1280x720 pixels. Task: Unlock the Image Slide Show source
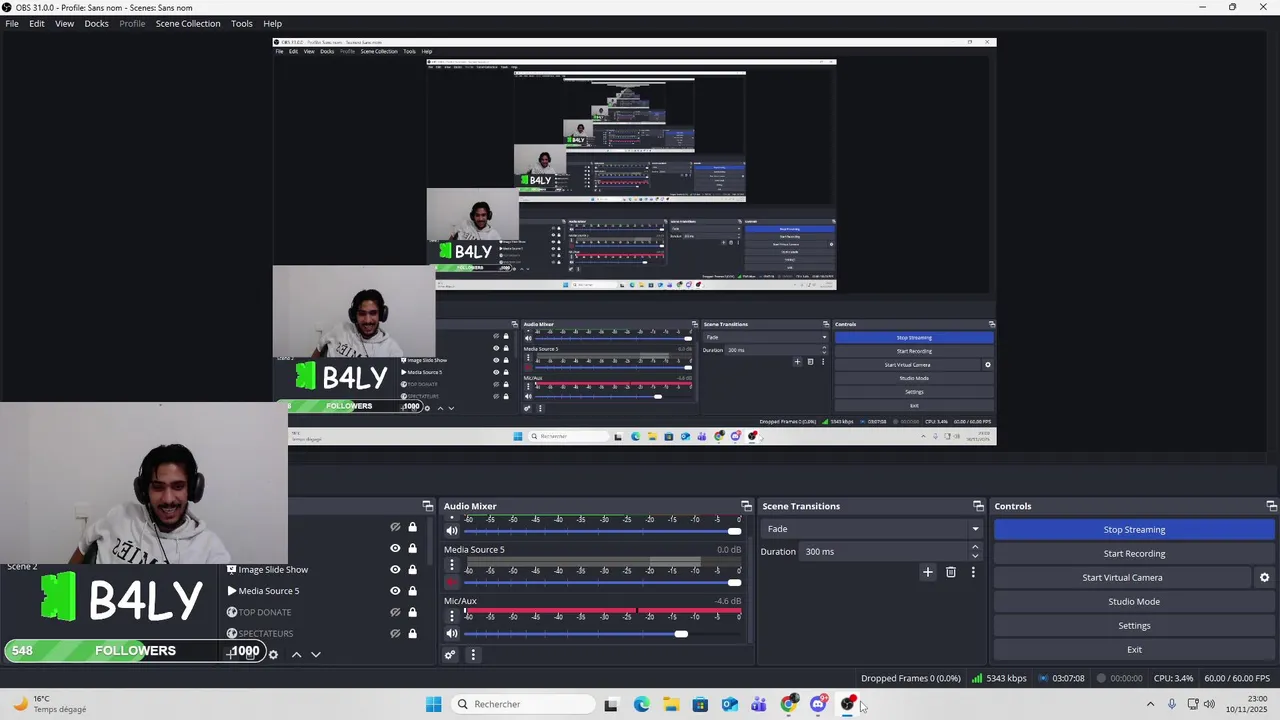pyautogui.click(x=412, y=569)
